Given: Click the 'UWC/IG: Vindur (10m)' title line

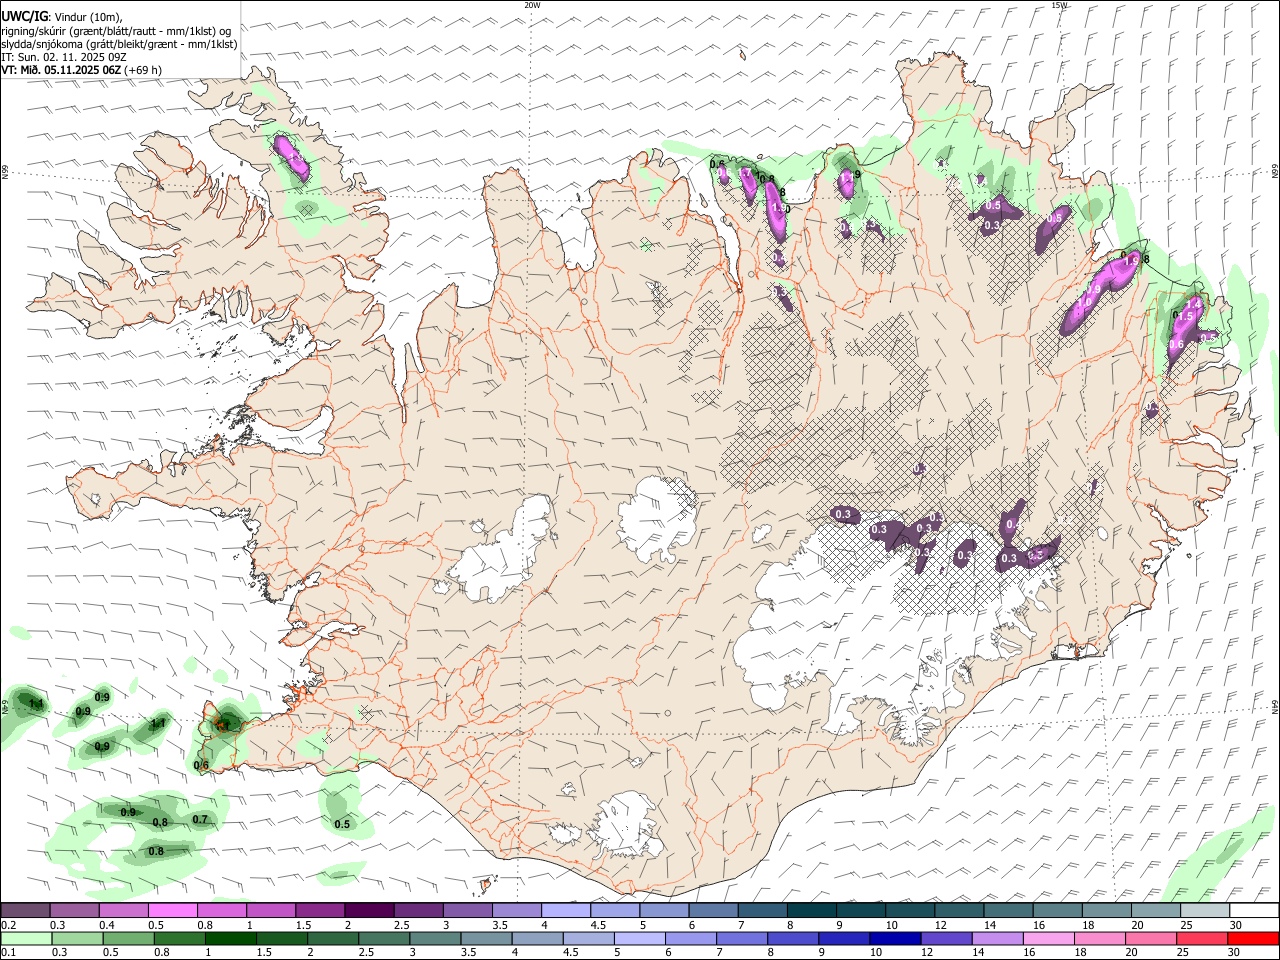Looking at the screenshot, I should [62, 16].
